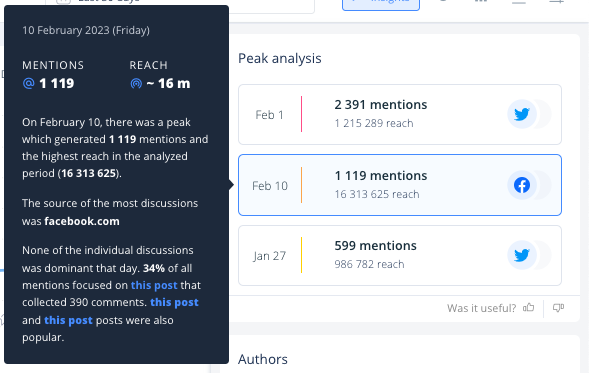Click the @ mentions icon in tooltip
589x373 pixels.
29,83
